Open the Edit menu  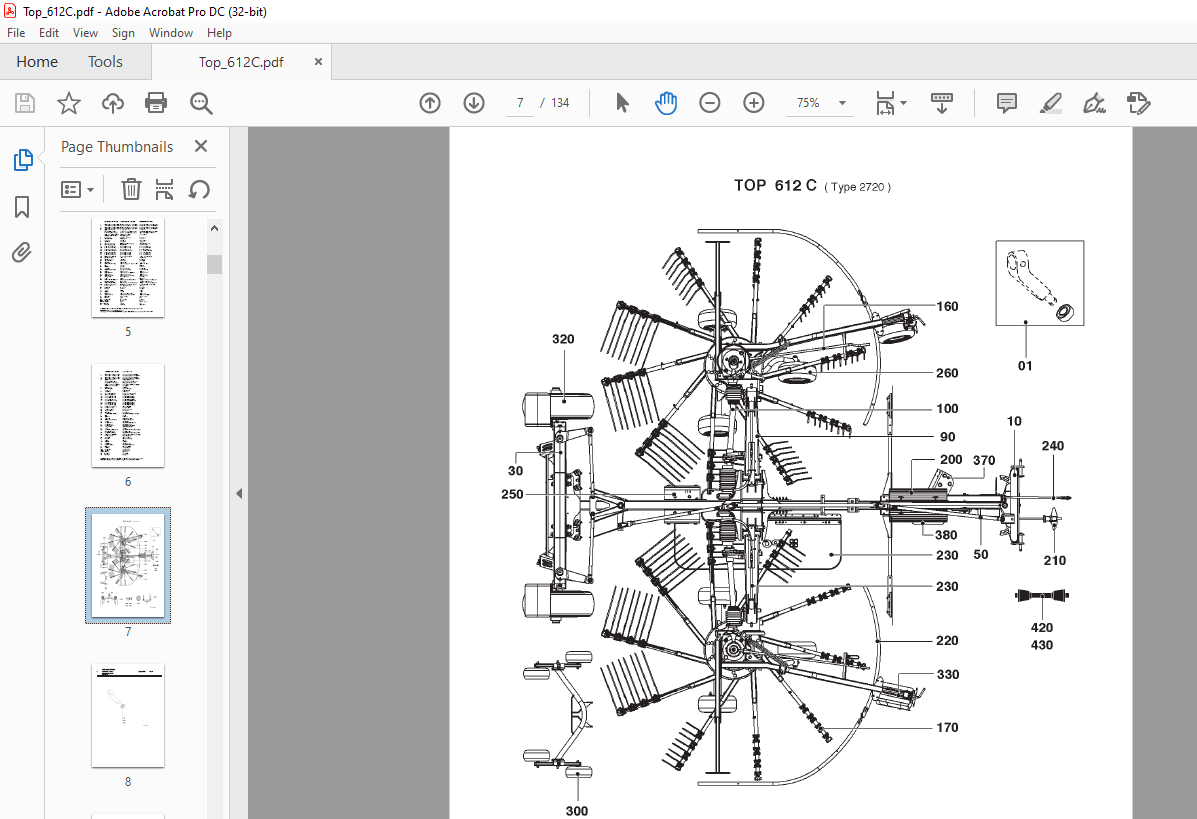(49, 33)
